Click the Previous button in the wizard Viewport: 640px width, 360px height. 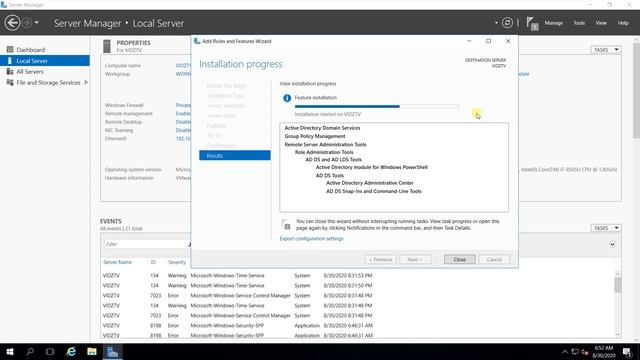[380, 259]
